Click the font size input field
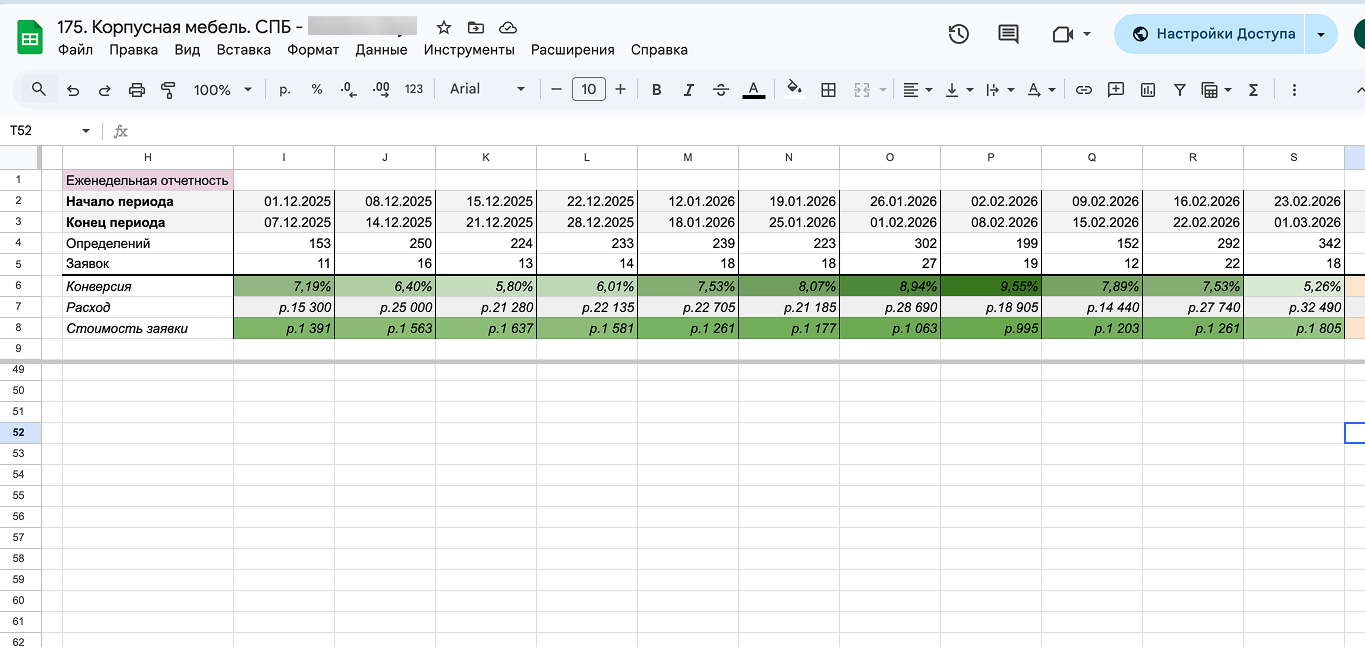This screenshot has width=1365, height=647. click(x=589, y=89)
